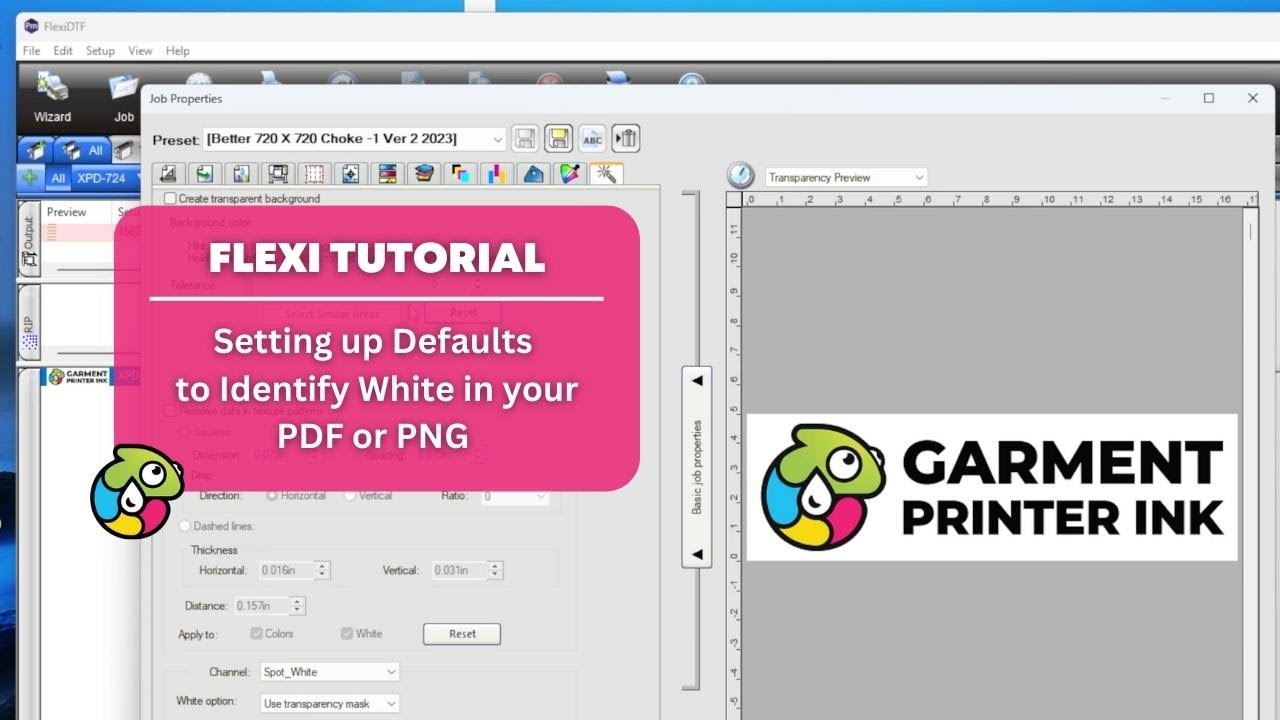Select the All filter next to XPD-724
Image resolution: width=1280 pixels, height=720 pixels.
tap(58, 178)
